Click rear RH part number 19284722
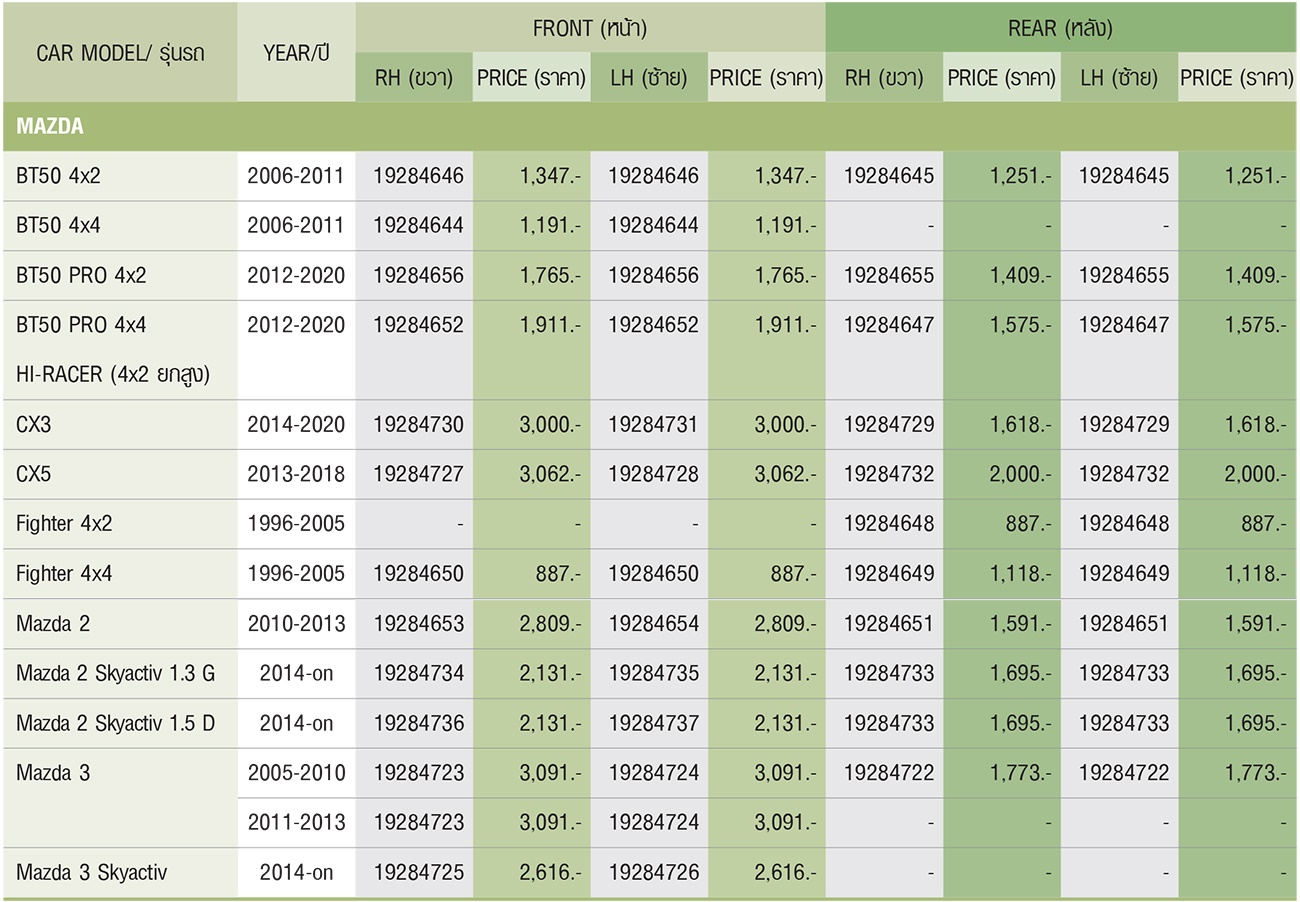 [x=889, y=773]
